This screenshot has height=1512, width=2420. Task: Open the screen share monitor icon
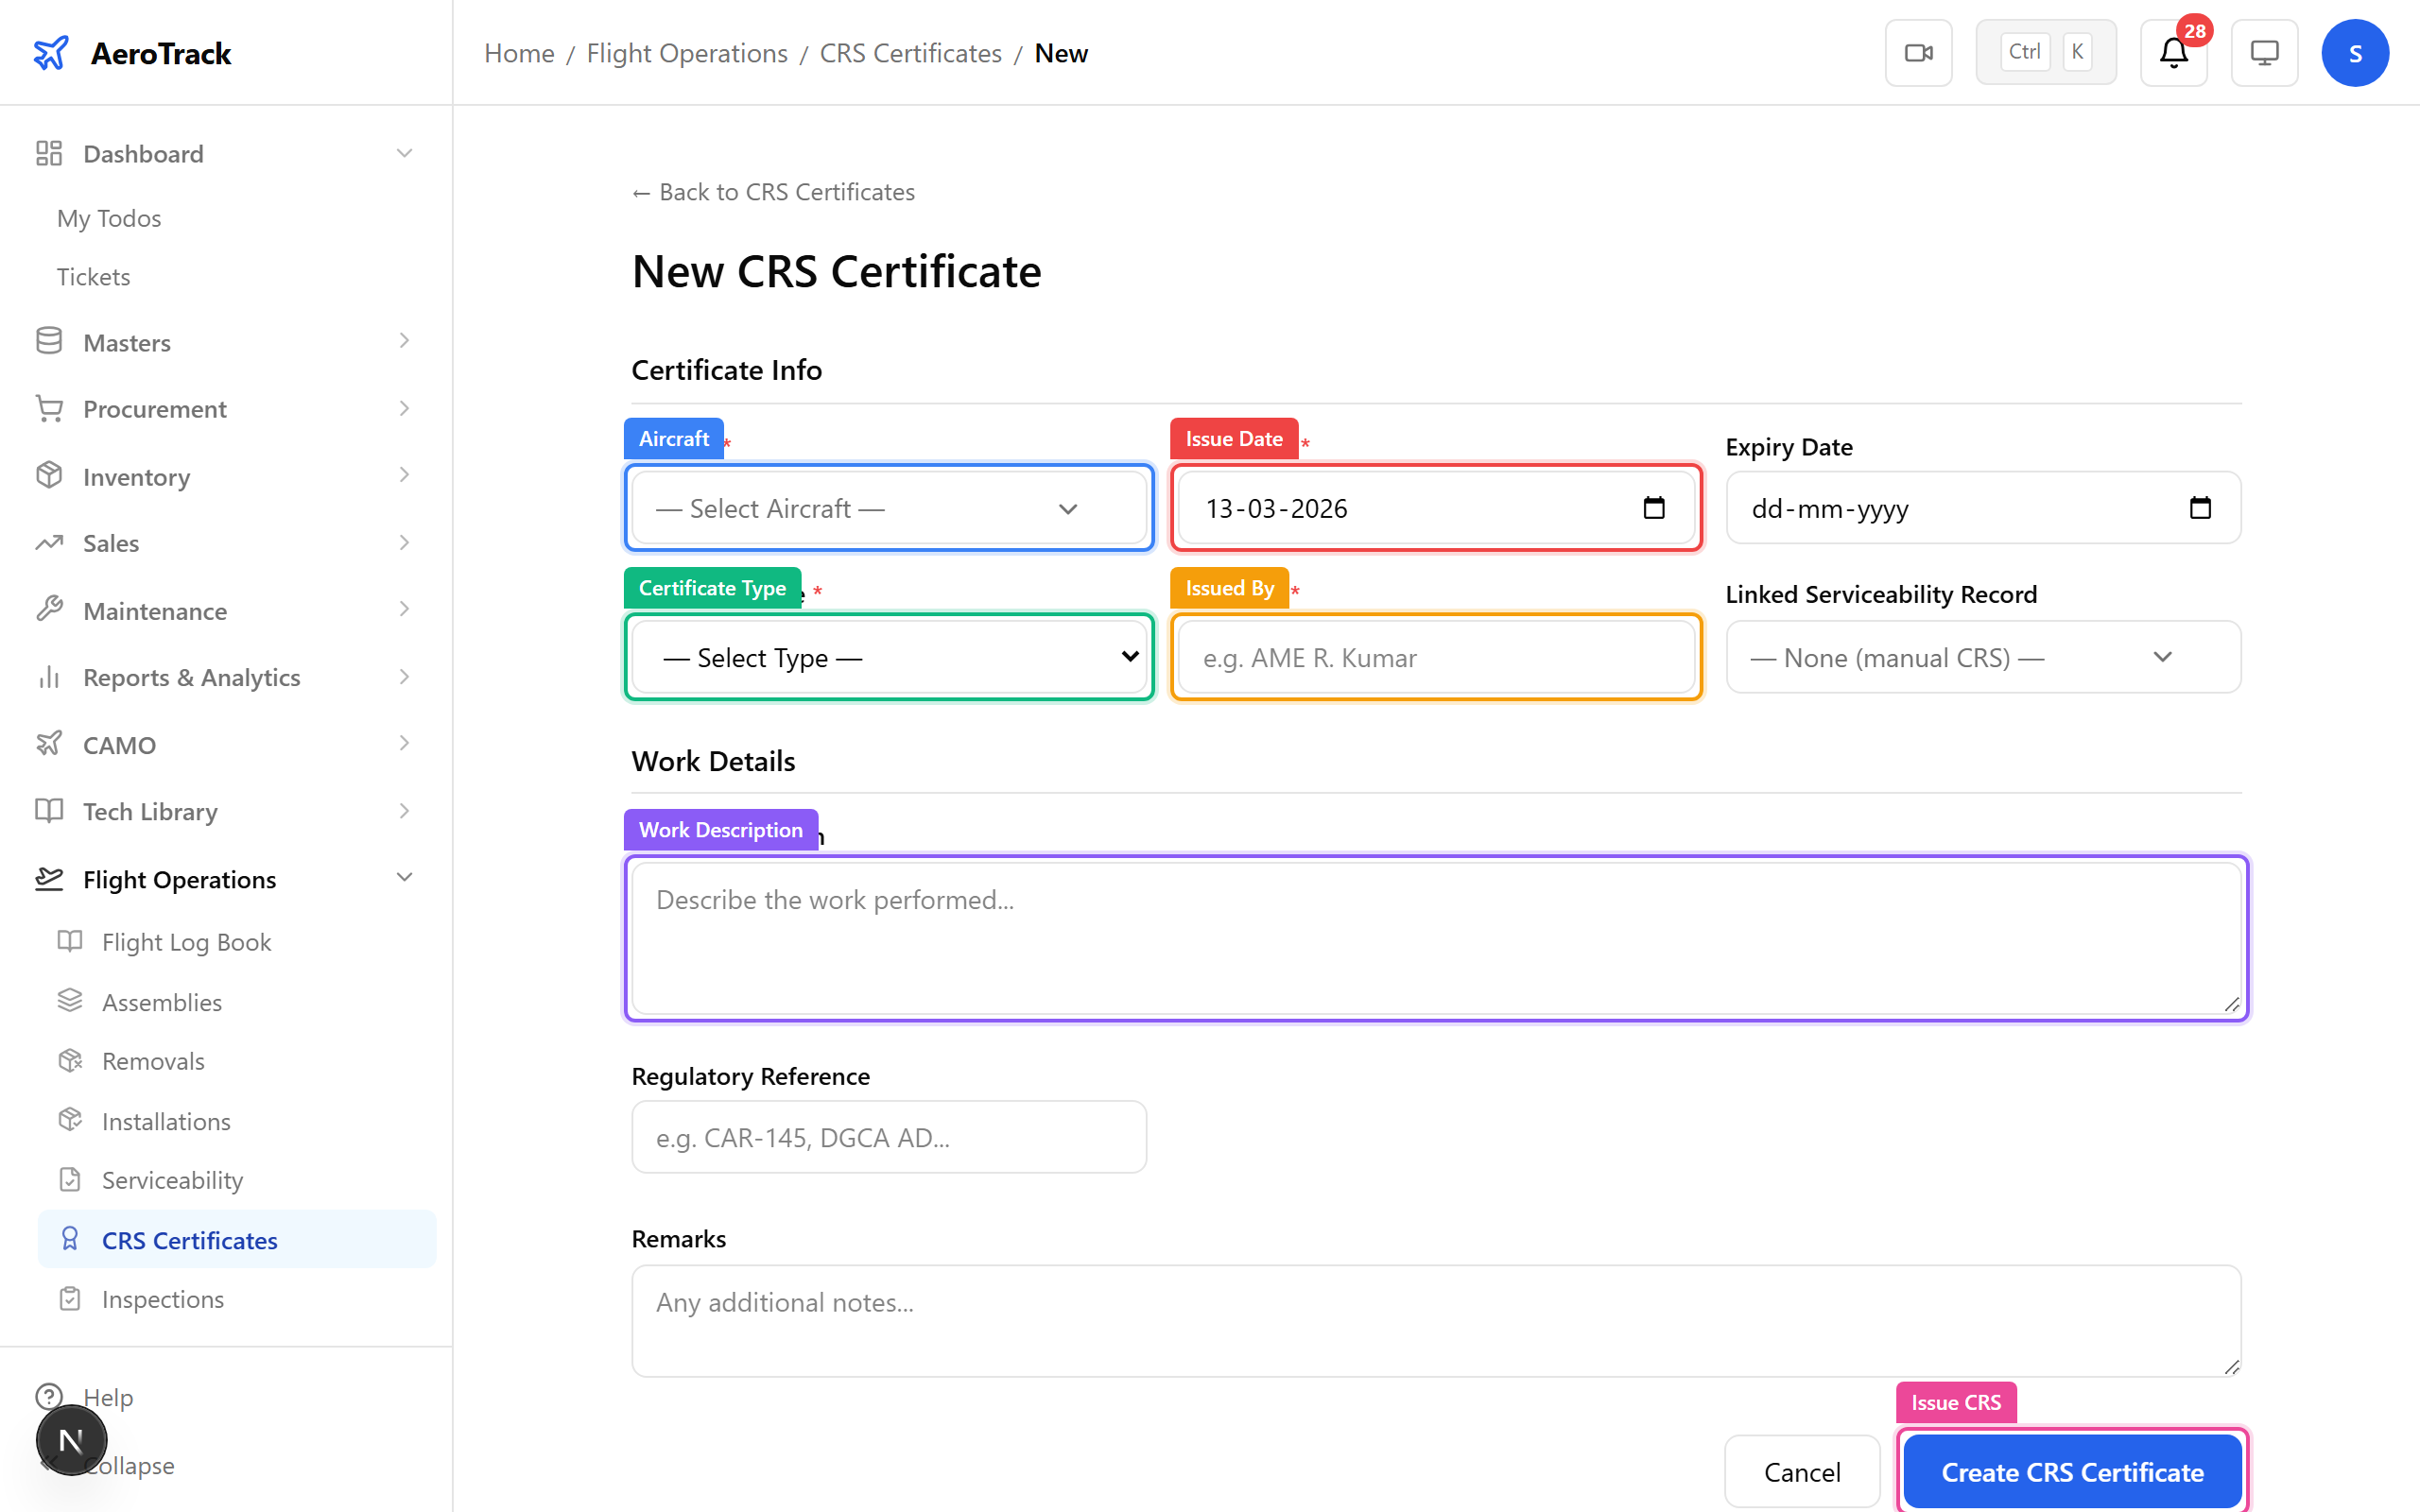2264,52
